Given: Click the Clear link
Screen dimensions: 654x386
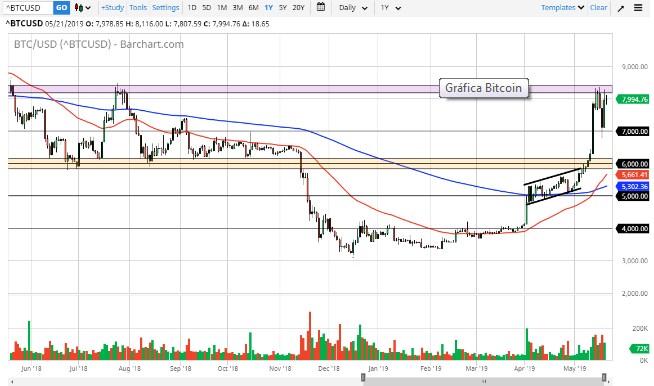Looking at the screenshot, I should (x=598, y=8).
